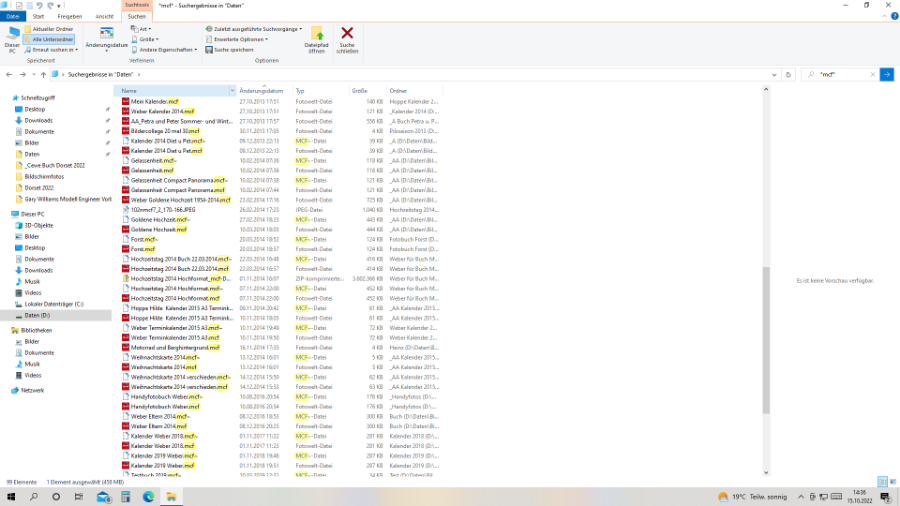Click Suche speichern in the ribbon

232,49
